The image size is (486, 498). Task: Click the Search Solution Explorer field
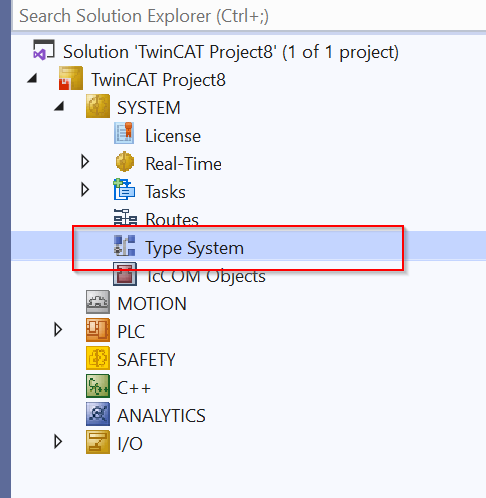click(249, 16)
